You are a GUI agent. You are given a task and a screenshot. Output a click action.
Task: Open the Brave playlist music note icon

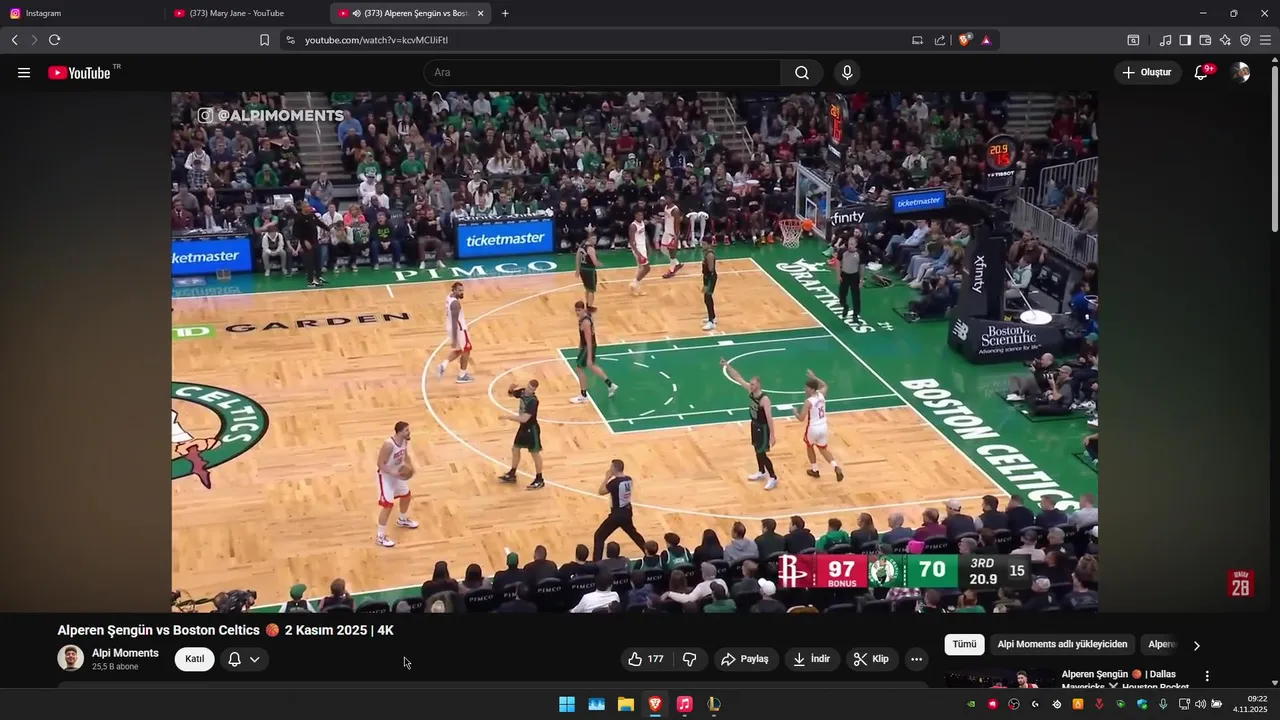tap(1165, 40)
